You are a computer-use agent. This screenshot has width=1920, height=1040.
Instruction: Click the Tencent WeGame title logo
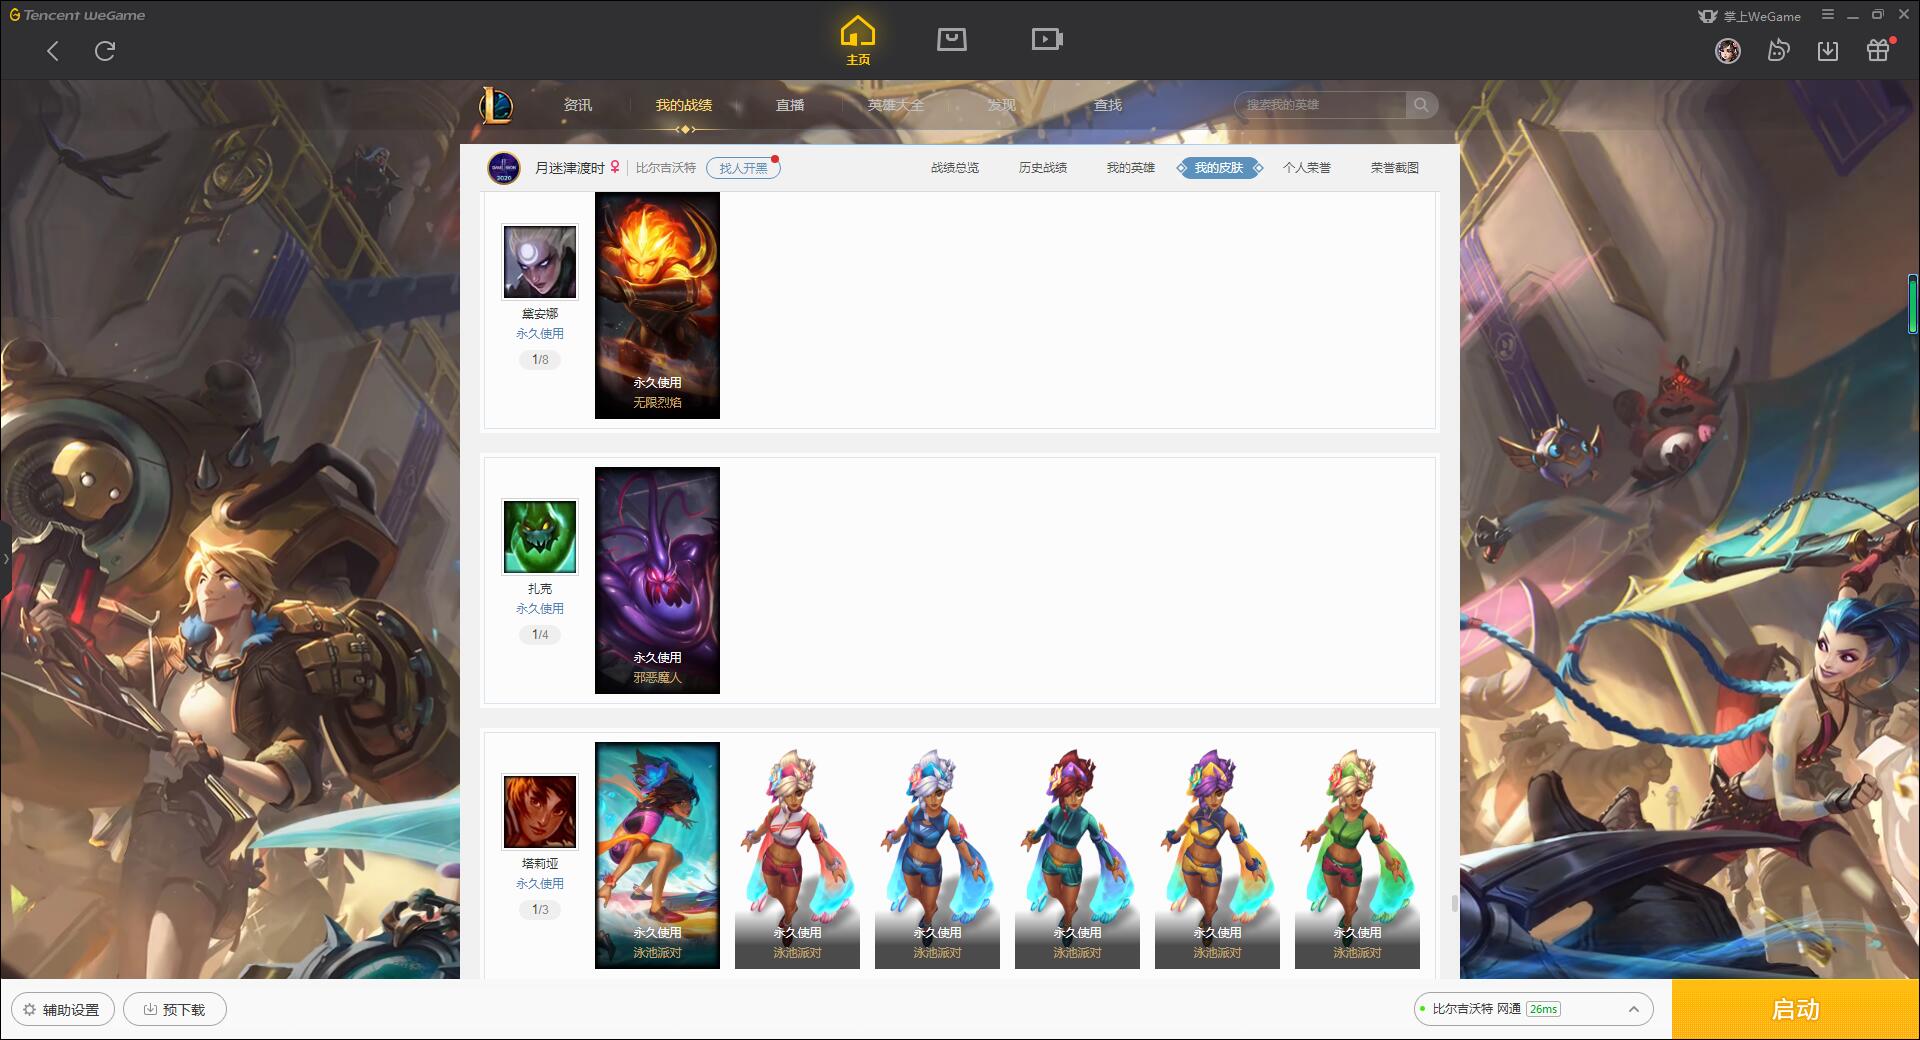pos(77,15)
